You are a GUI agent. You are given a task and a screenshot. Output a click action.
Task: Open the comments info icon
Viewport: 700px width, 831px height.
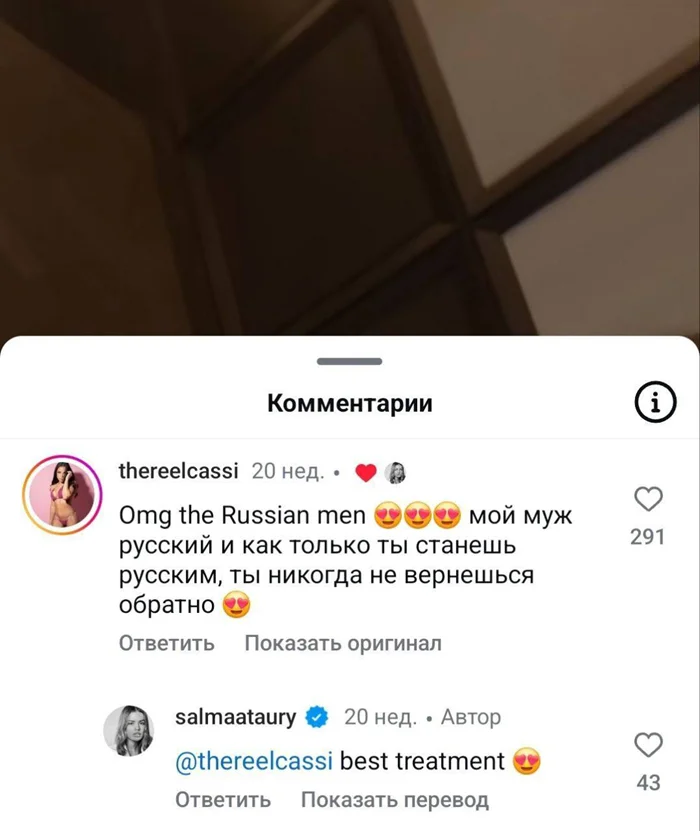655,402
